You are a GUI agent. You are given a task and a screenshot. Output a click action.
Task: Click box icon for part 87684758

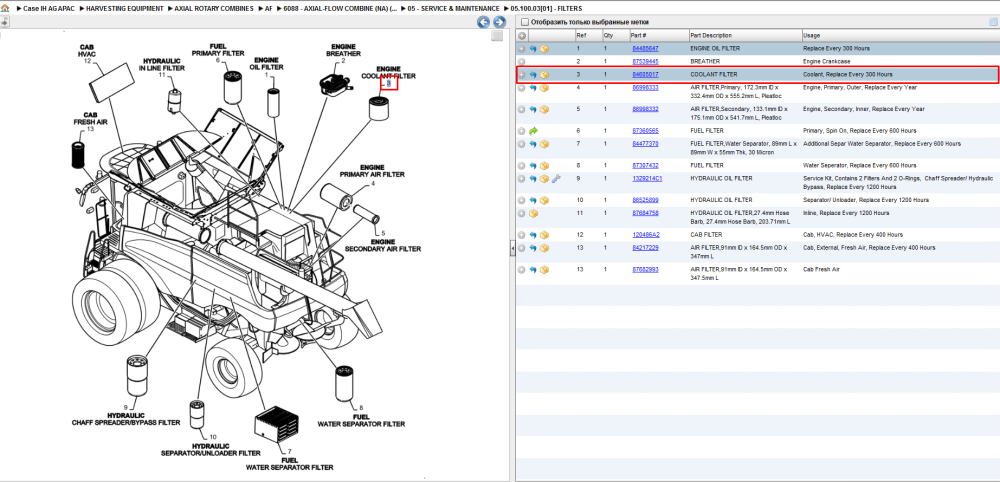click(x=533, y=213)
